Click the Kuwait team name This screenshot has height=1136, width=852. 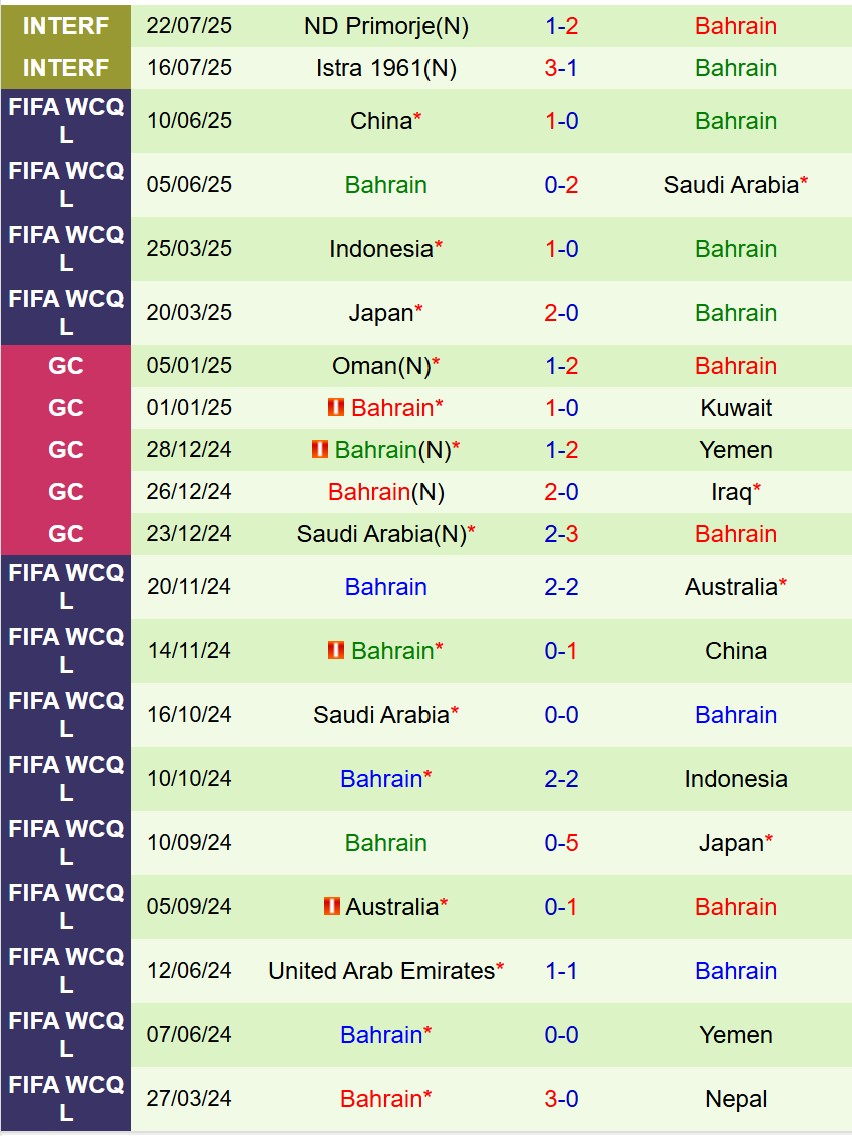pos(736,408)
